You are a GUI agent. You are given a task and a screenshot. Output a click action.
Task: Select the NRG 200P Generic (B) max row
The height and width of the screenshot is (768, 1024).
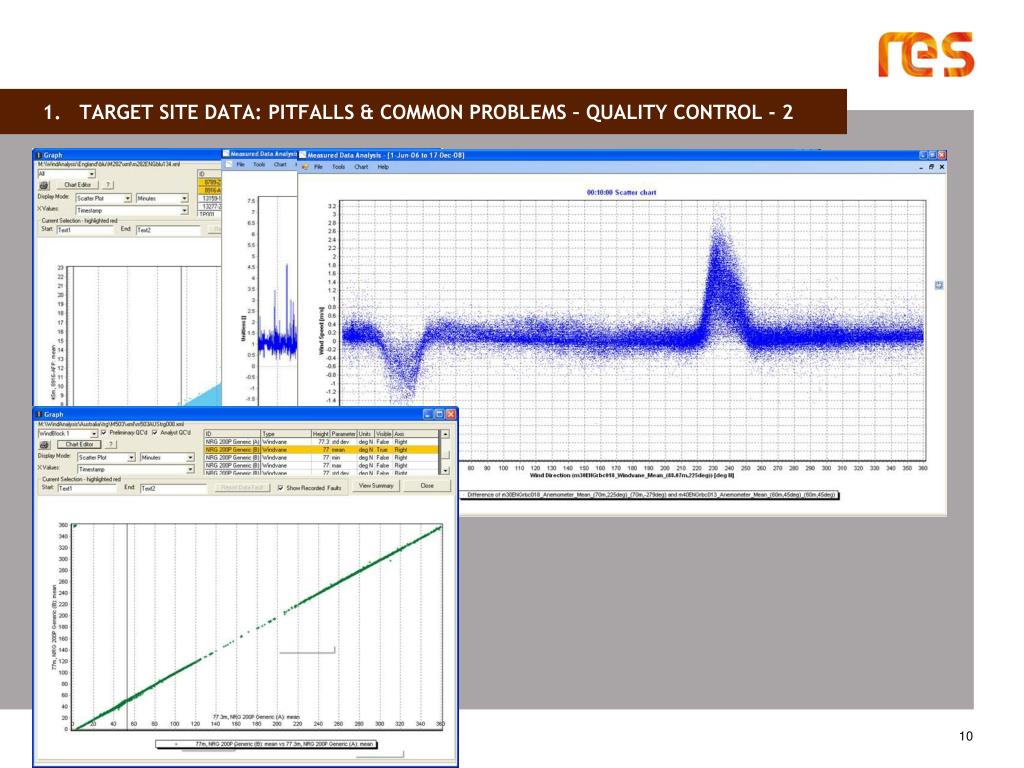pos(321,466)
